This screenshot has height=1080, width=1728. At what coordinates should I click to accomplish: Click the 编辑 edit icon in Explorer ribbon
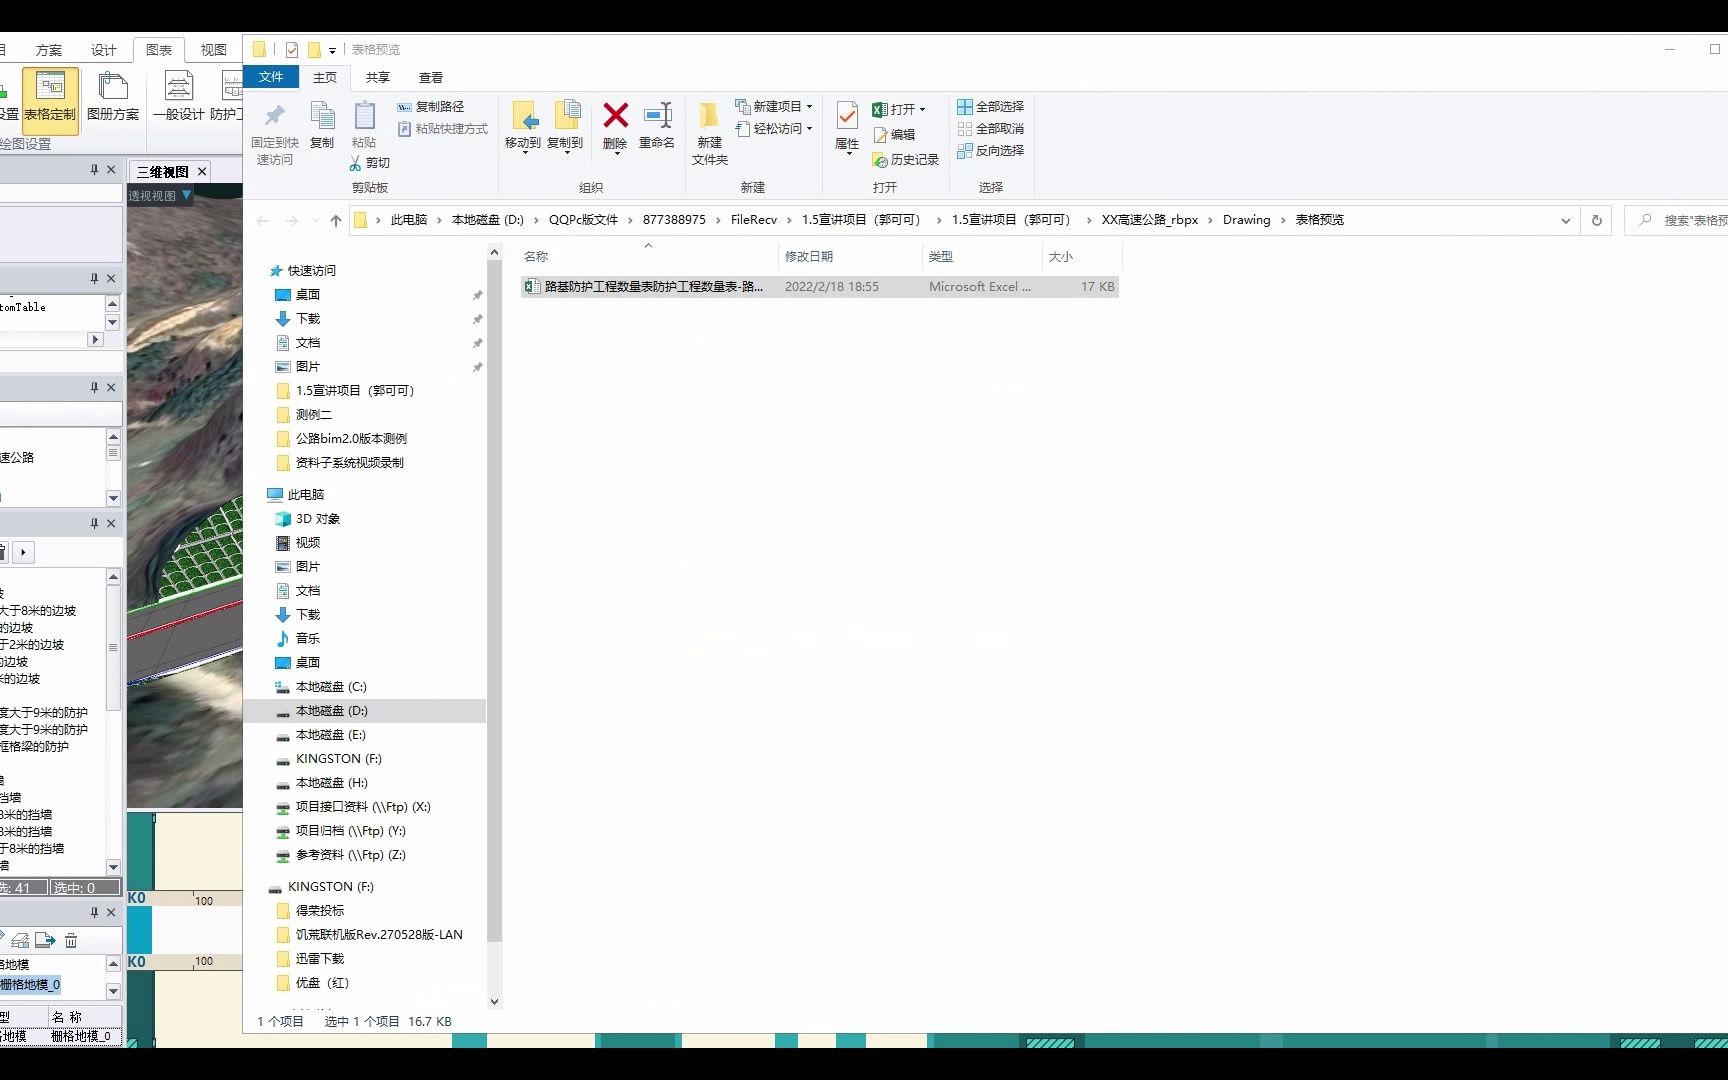[897, 134]
